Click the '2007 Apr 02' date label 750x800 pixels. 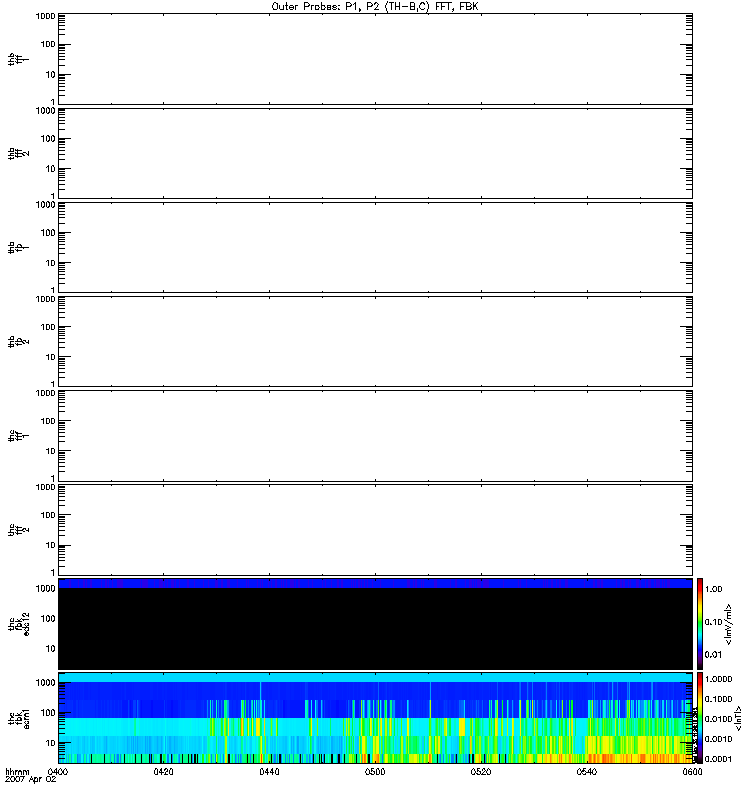(31, 780)
